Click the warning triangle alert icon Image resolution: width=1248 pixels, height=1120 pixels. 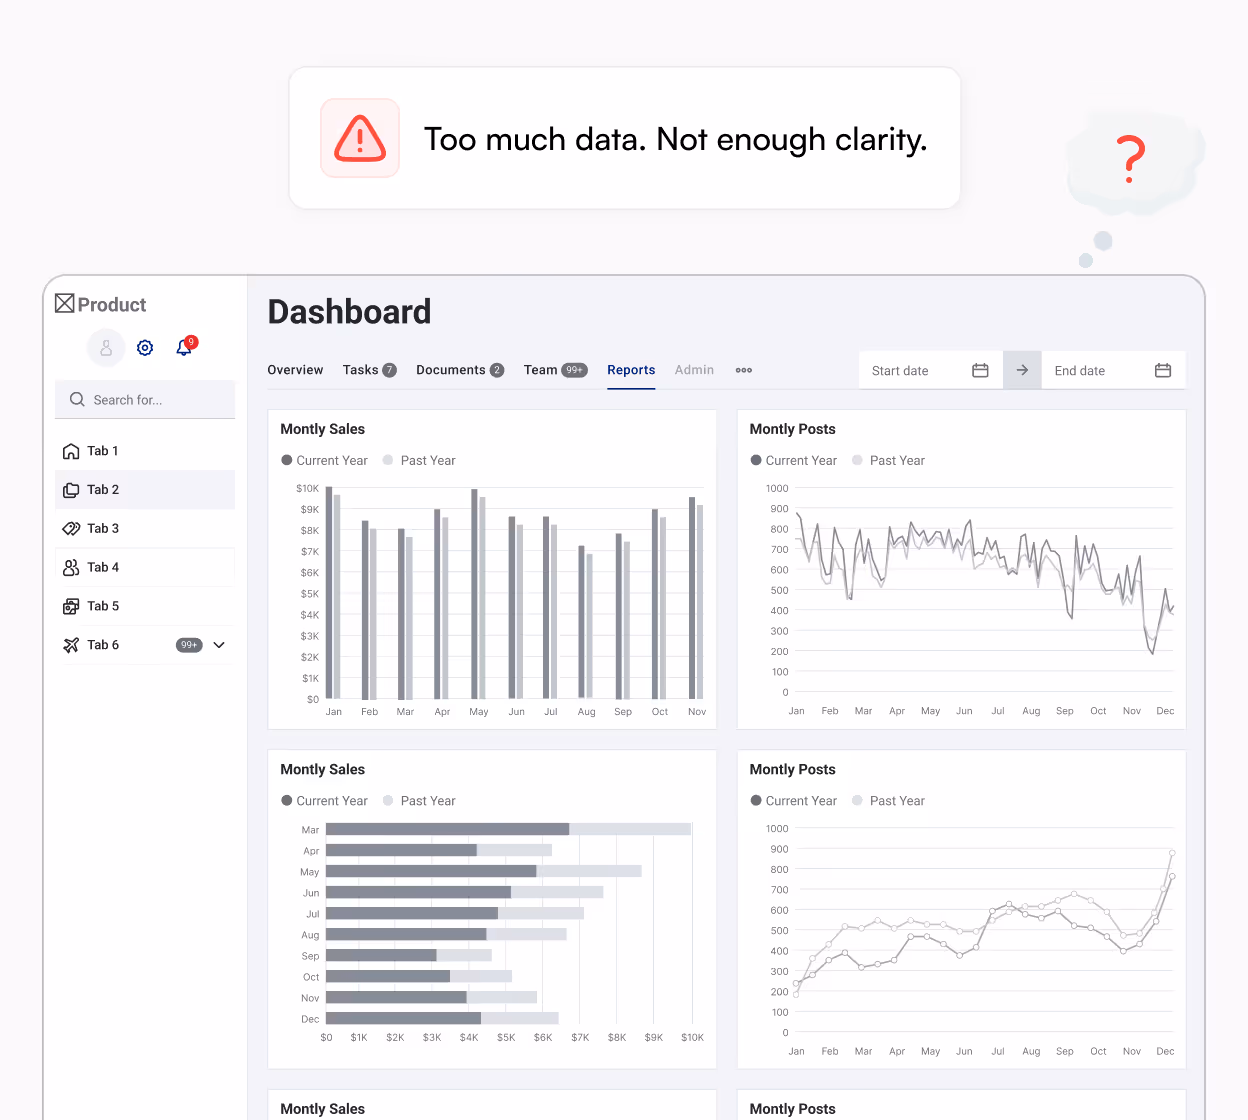coord(360,138)
